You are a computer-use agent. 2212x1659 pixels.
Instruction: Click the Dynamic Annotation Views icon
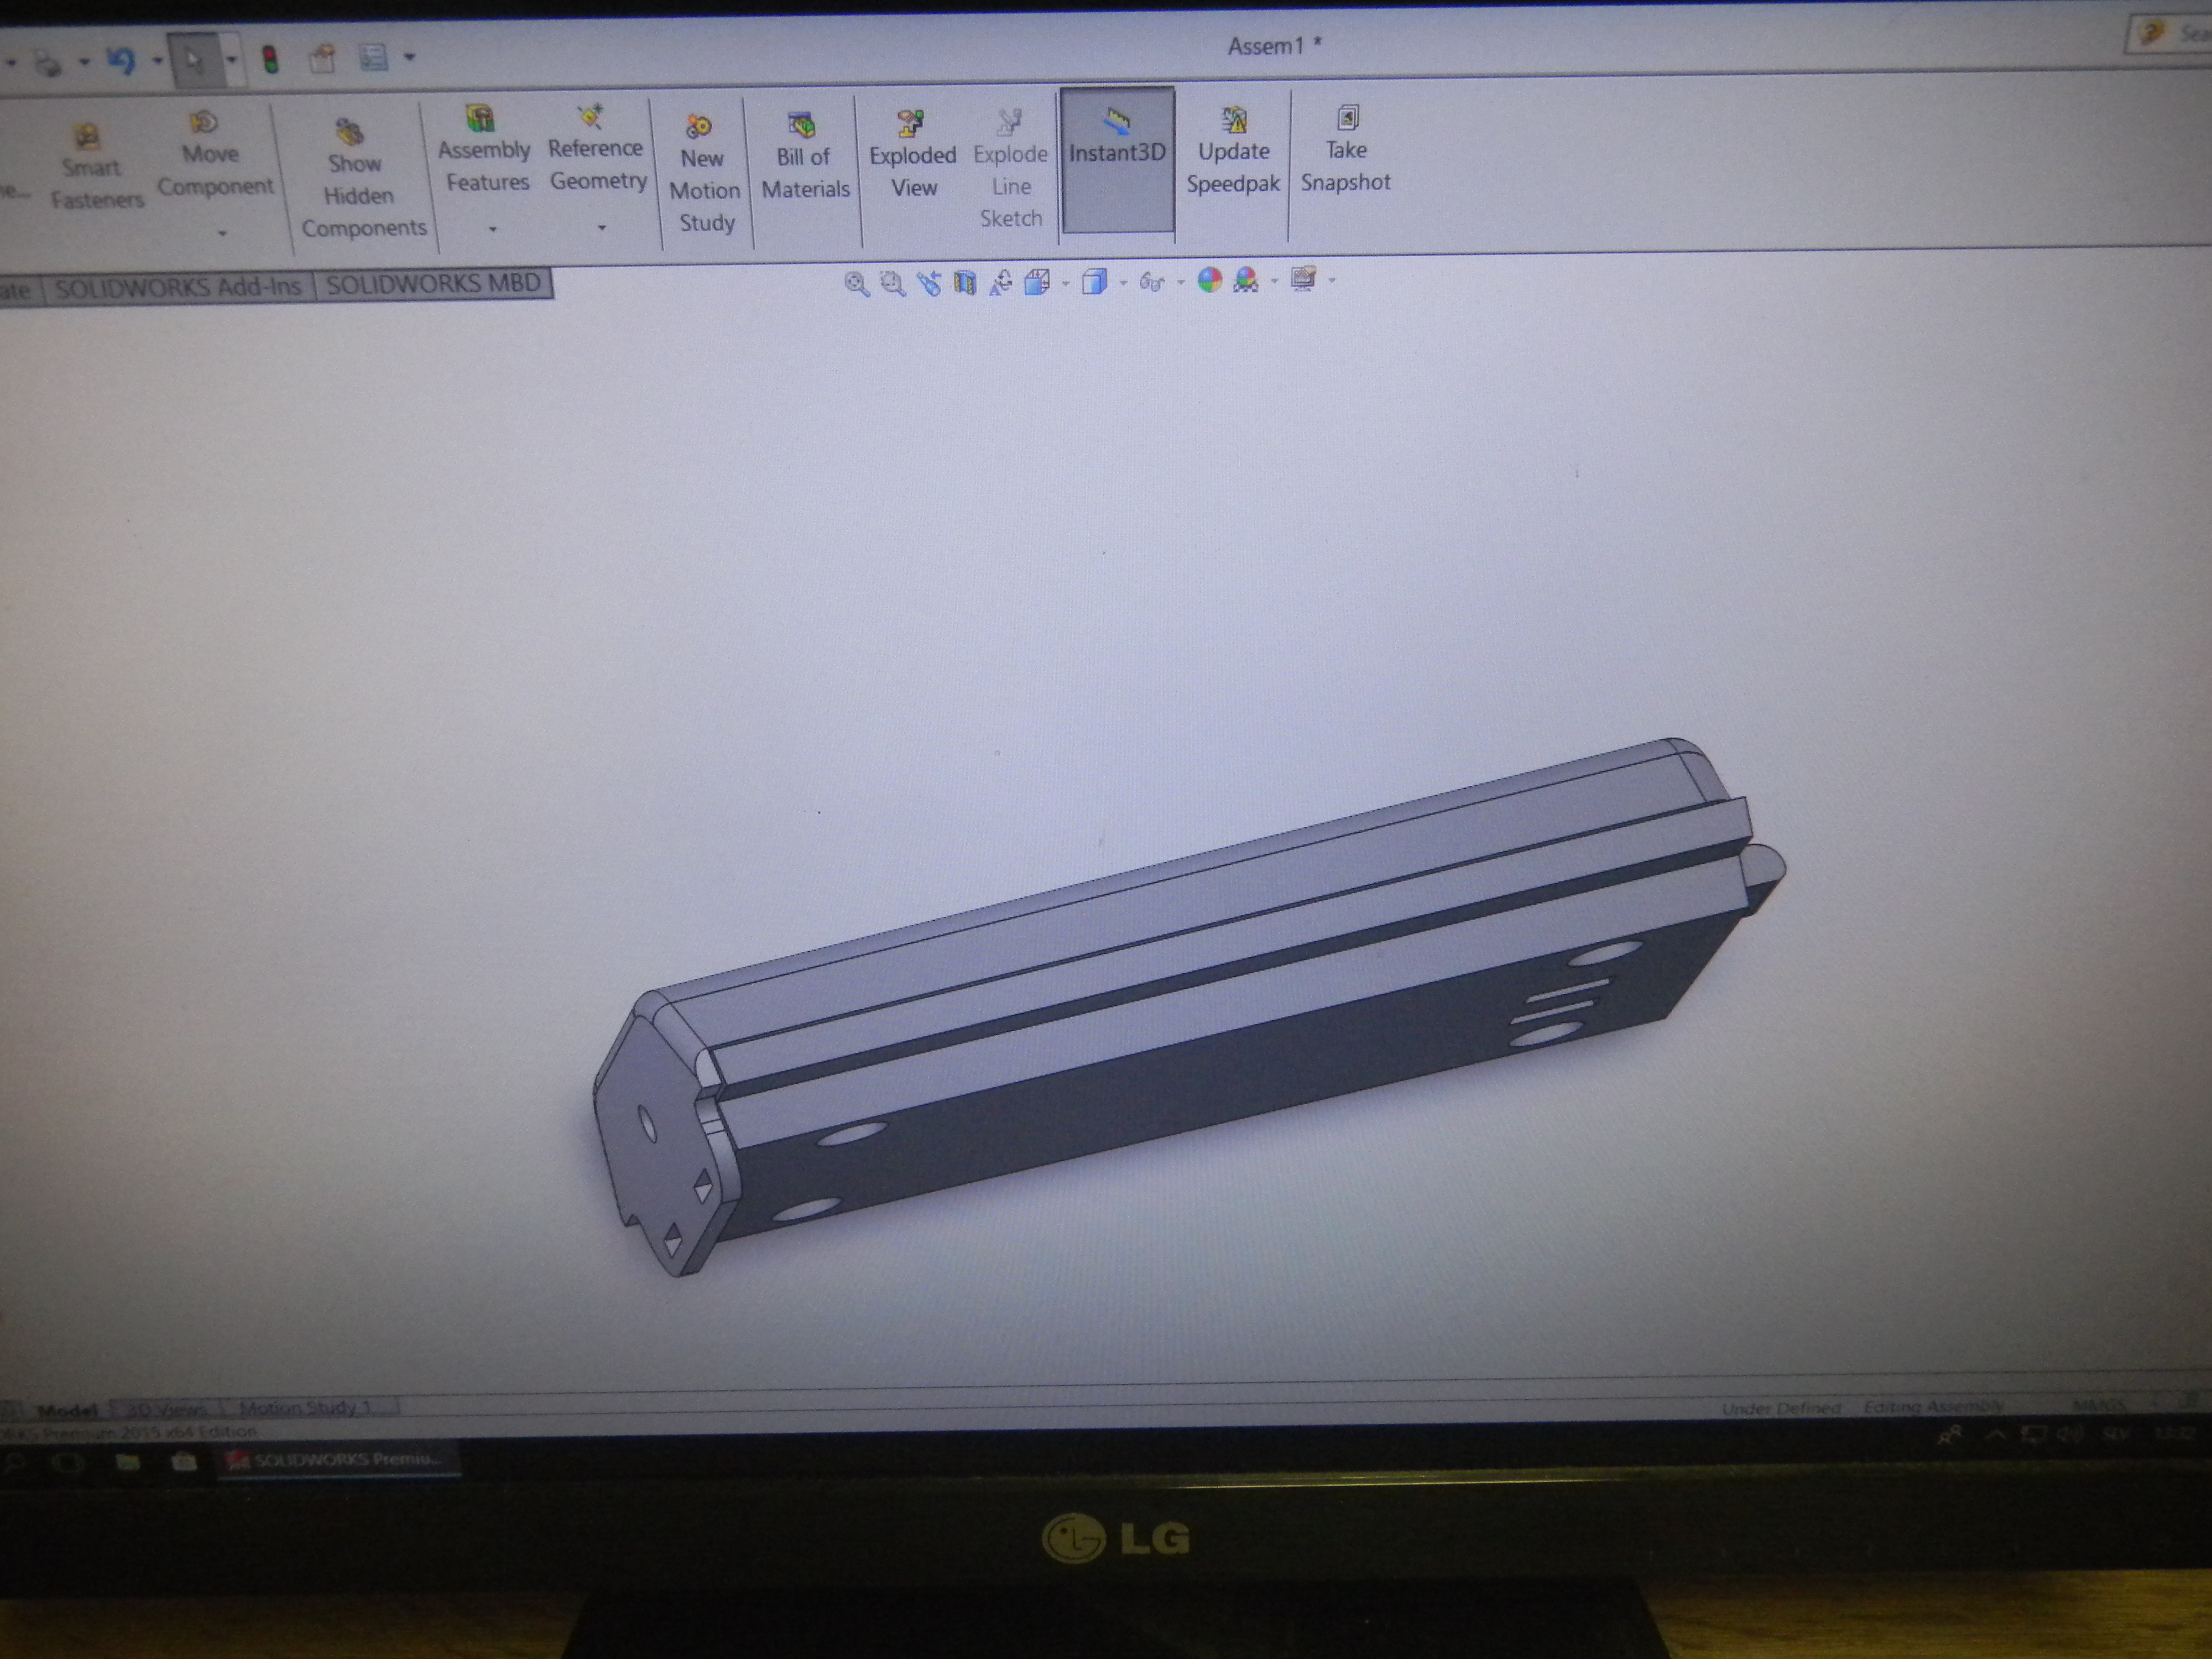click(1000, 283)
